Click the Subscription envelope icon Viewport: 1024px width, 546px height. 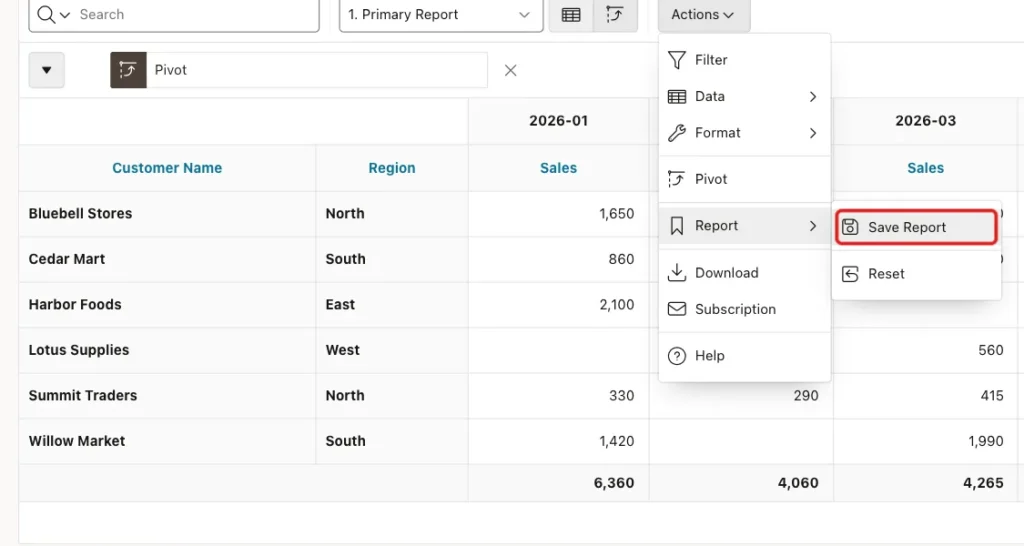coord(677,309)
